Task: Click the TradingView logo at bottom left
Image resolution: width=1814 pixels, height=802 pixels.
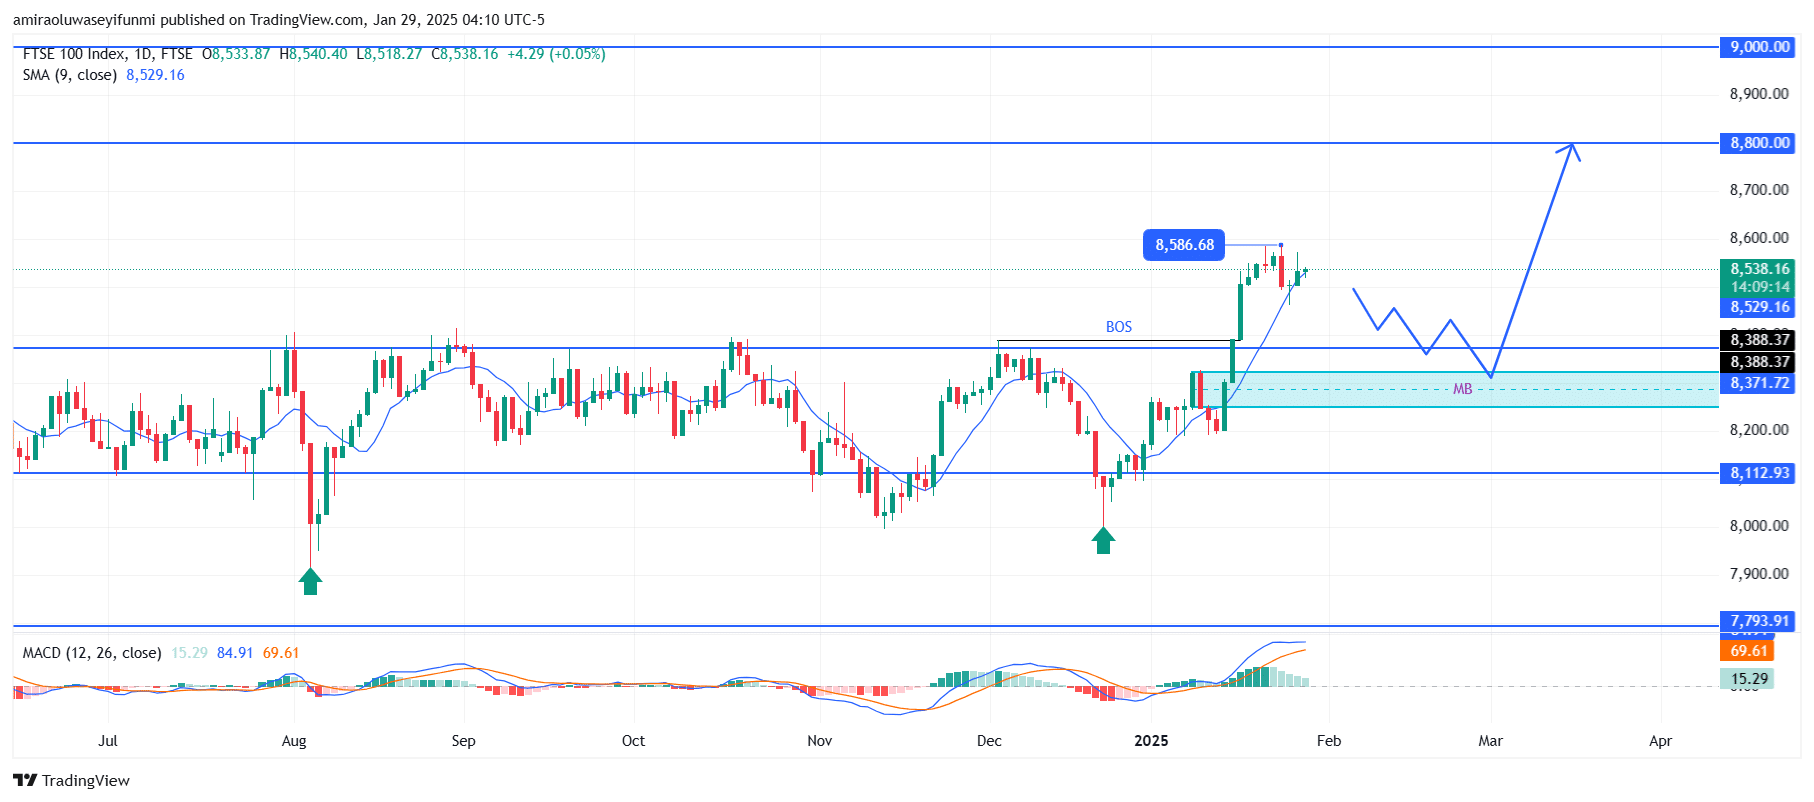Action: tap(71, 780)
